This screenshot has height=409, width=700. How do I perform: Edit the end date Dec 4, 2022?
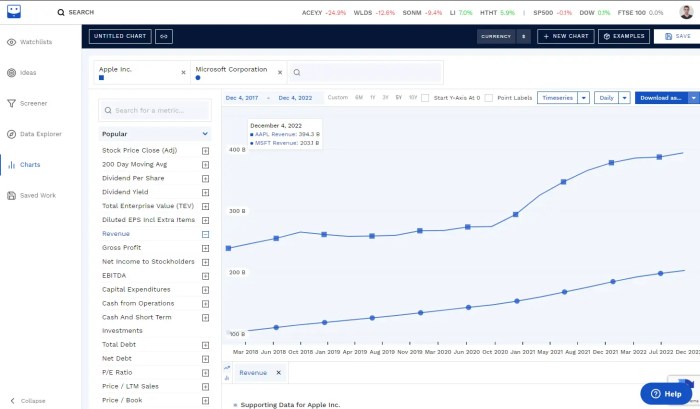click(x=295, y=98)
